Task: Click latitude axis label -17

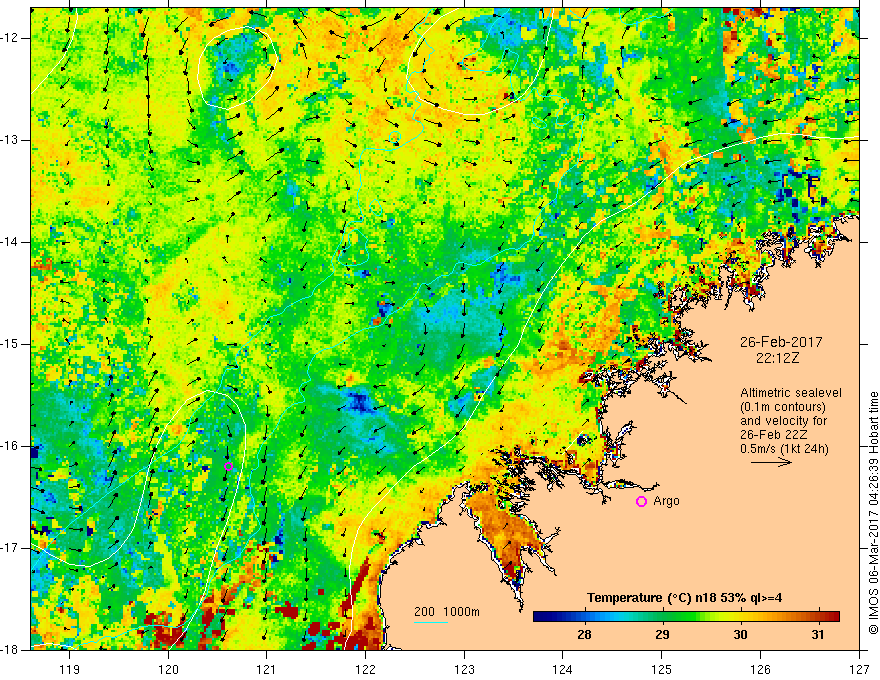Action: [11, 548]
